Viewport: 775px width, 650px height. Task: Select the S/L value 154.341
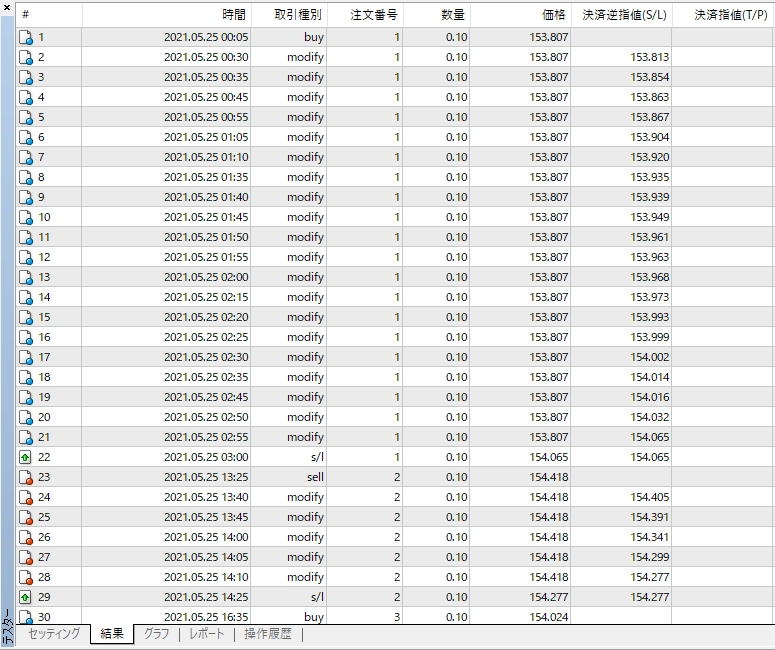tap(649, 538)
